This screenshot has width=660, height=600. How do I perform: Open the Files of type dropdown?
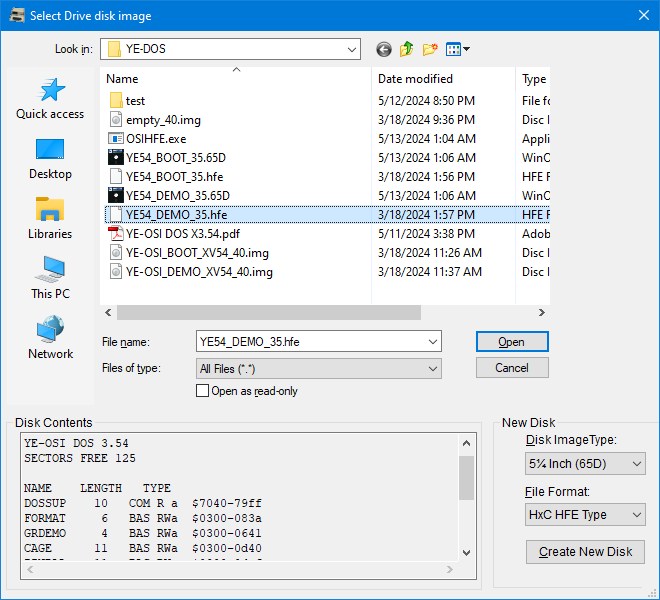click(433, 369)
